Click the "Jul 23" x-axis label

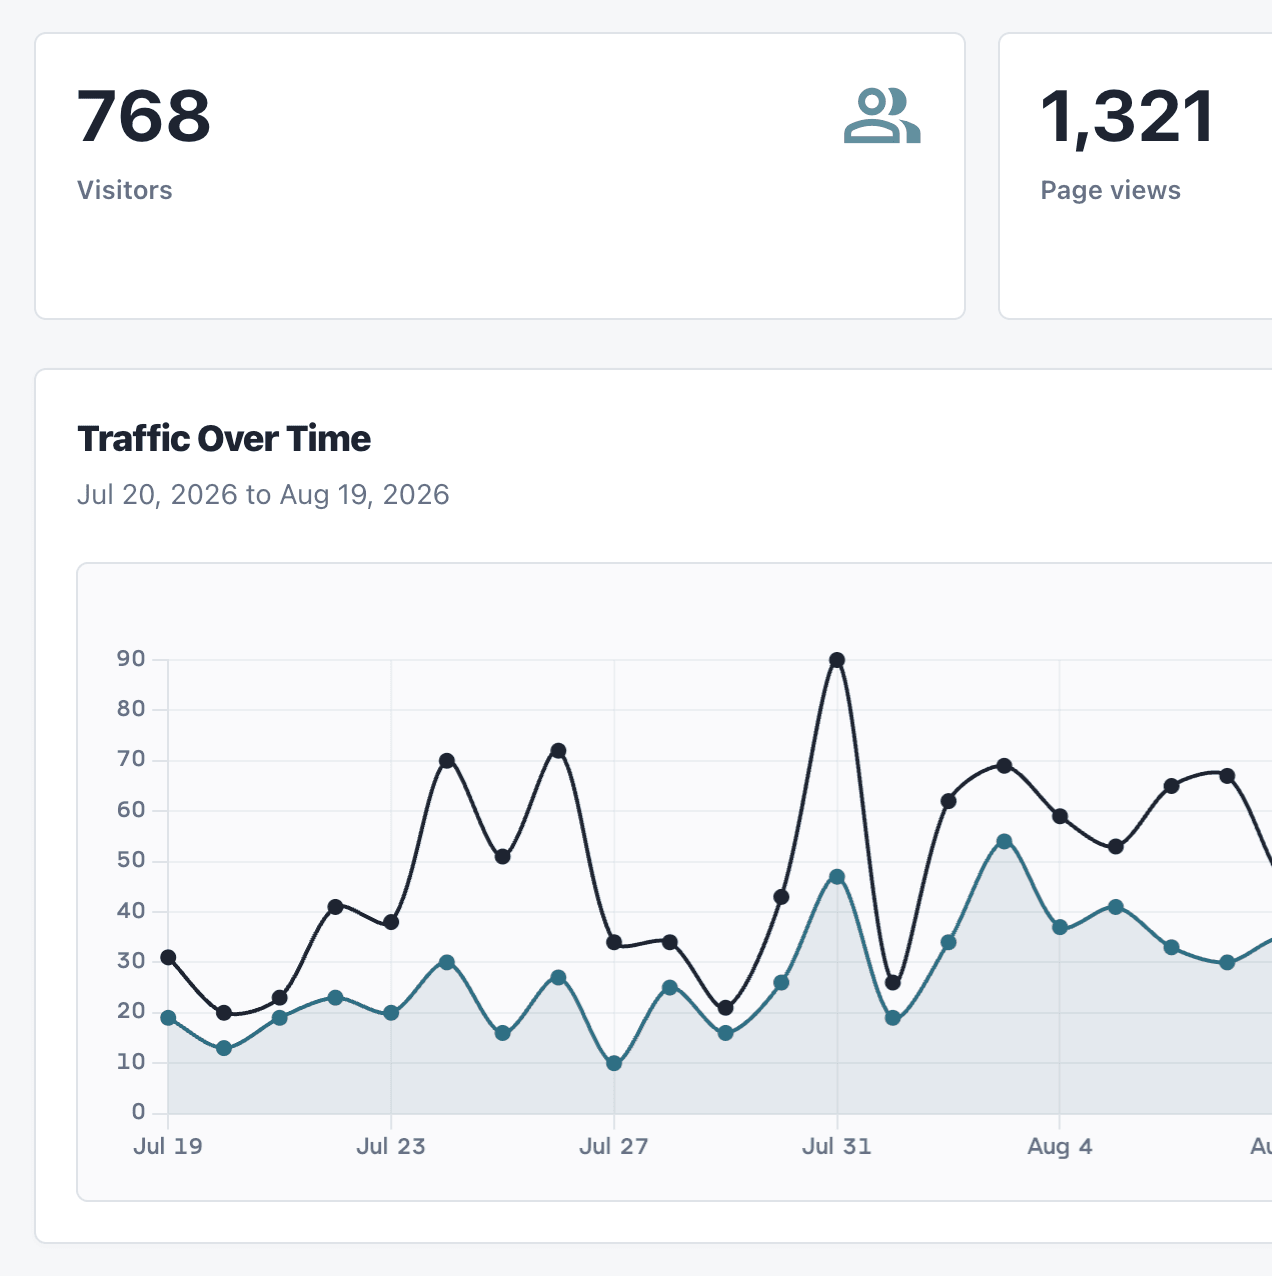point(391,1146)
